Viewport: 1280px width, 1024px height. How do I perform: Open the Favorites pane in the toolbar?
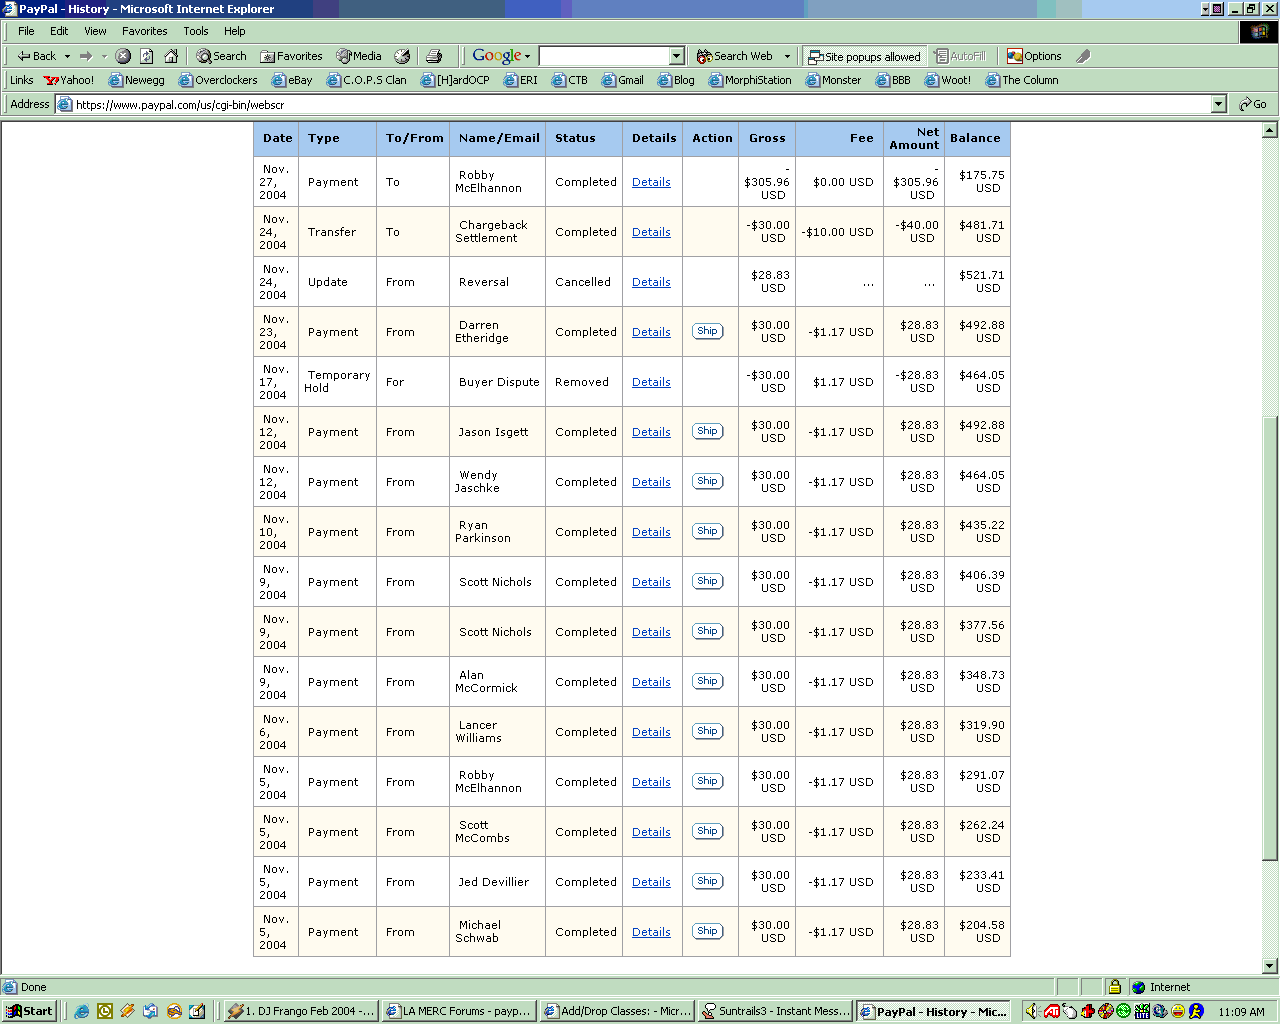(291, 56)
